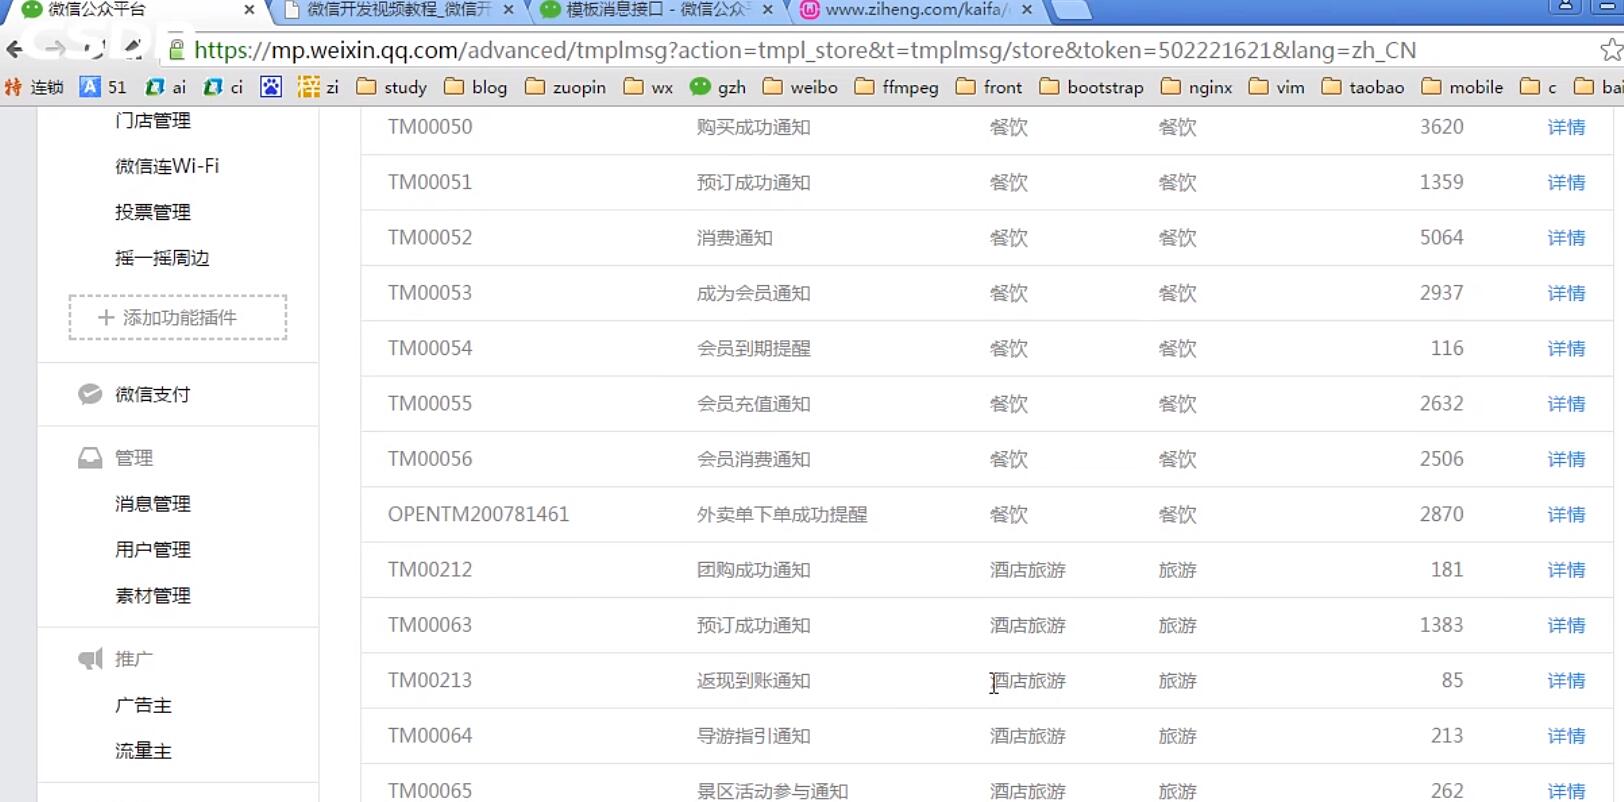Open the new tab button
The width and height of the screenshot is (1624, 802).
1070,10
